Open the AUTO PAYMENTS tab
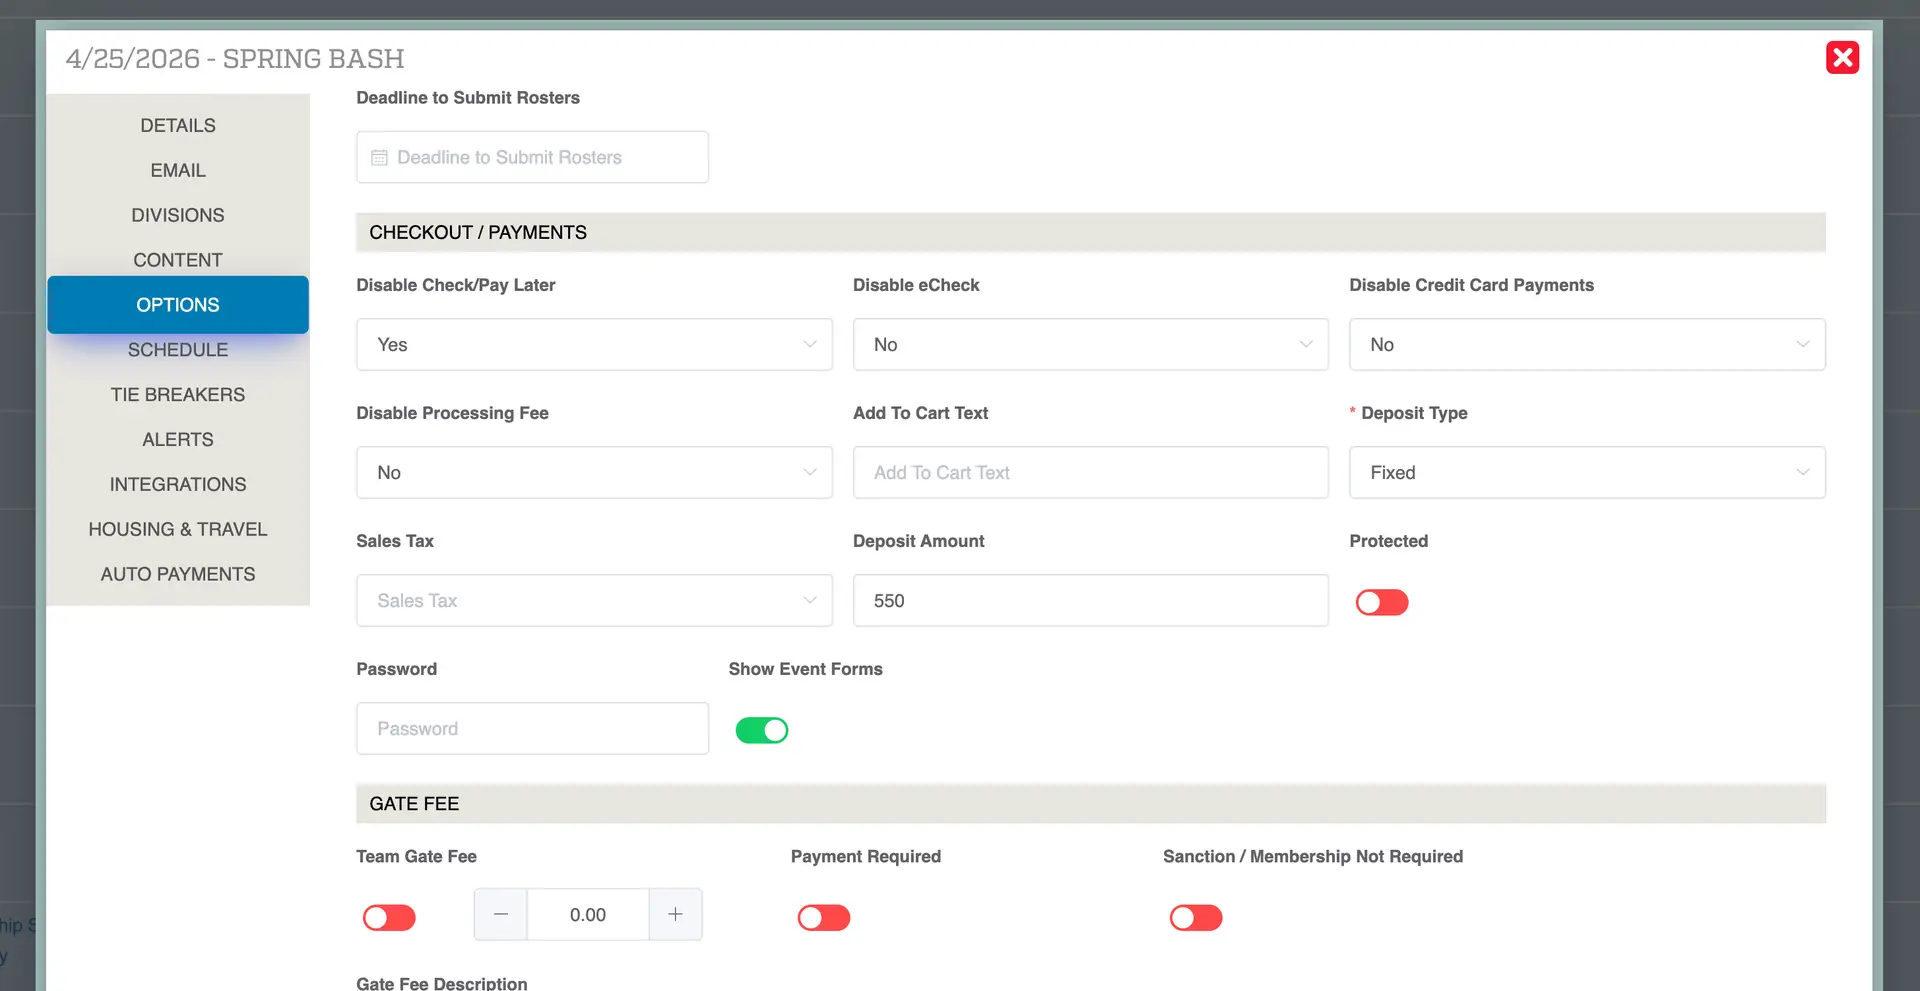Viewport: 1920px width, 991px height. (x=178, y=574)
